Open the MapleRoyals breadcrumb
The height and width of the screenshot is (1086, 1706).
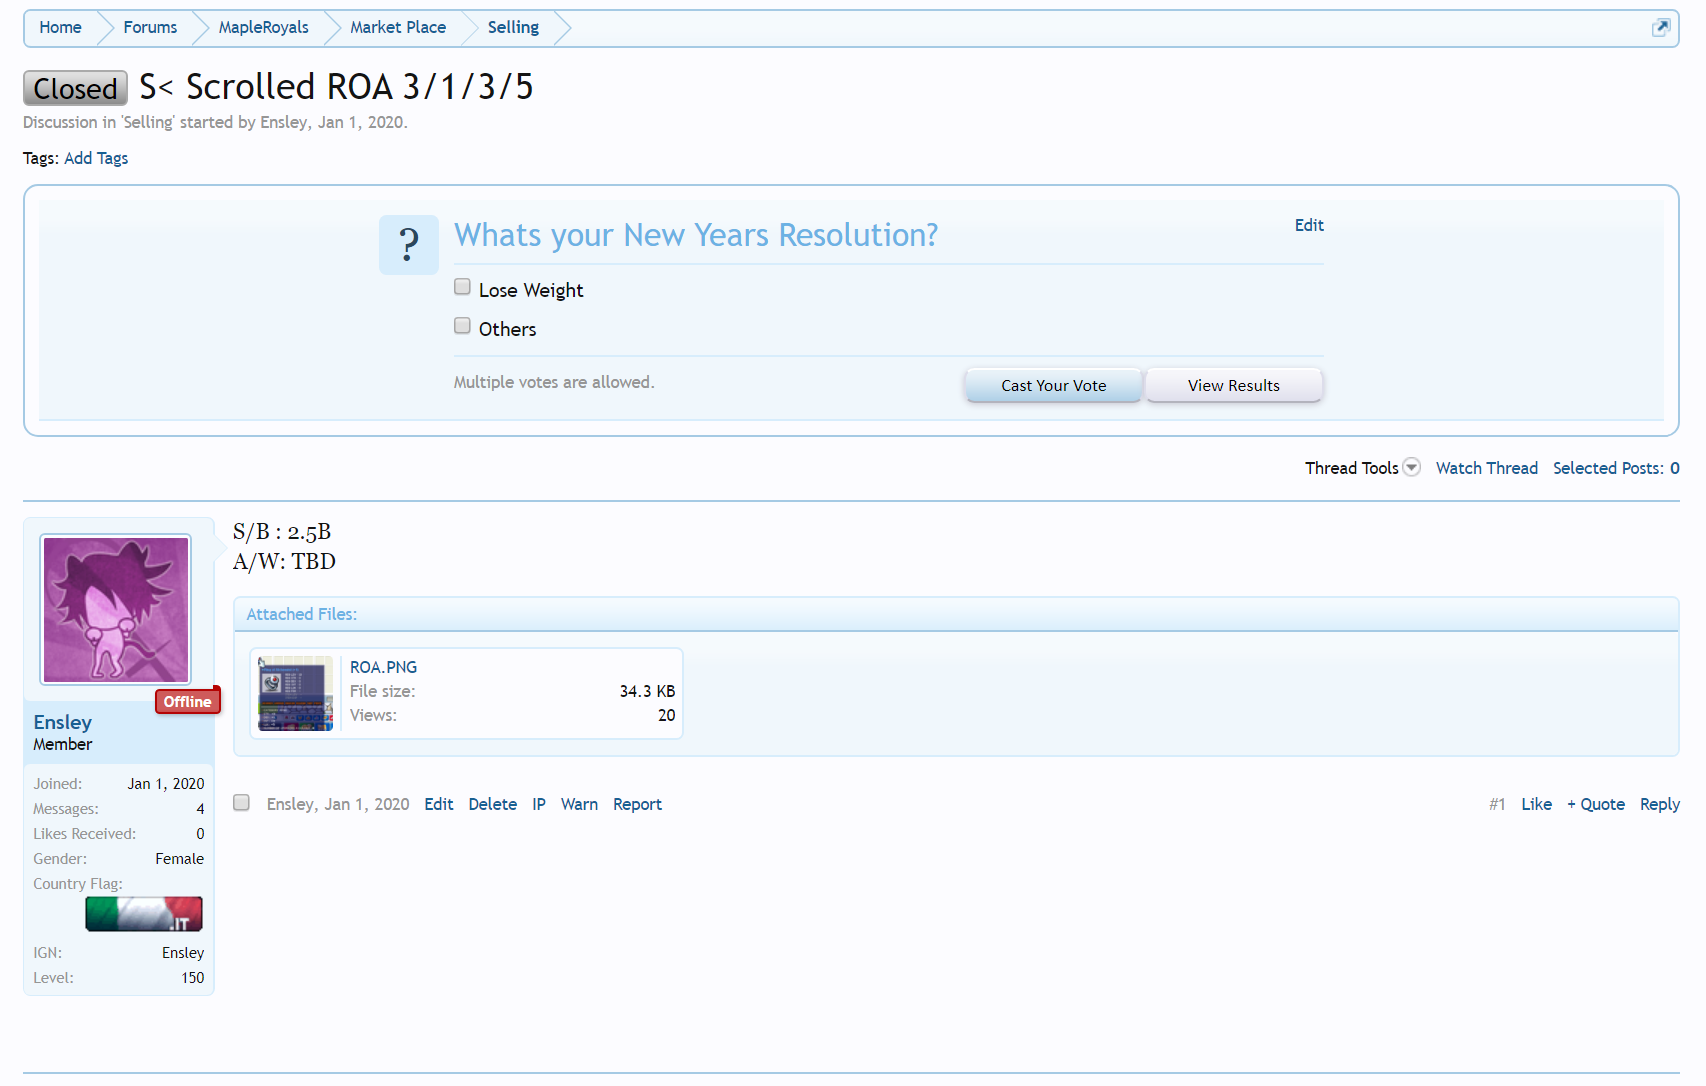pos(264,27)
